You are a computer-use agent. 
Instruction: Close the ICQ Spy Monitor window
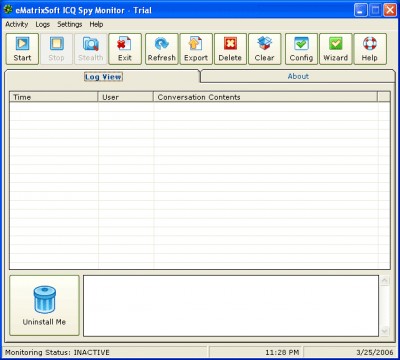[x=389, y=10]
